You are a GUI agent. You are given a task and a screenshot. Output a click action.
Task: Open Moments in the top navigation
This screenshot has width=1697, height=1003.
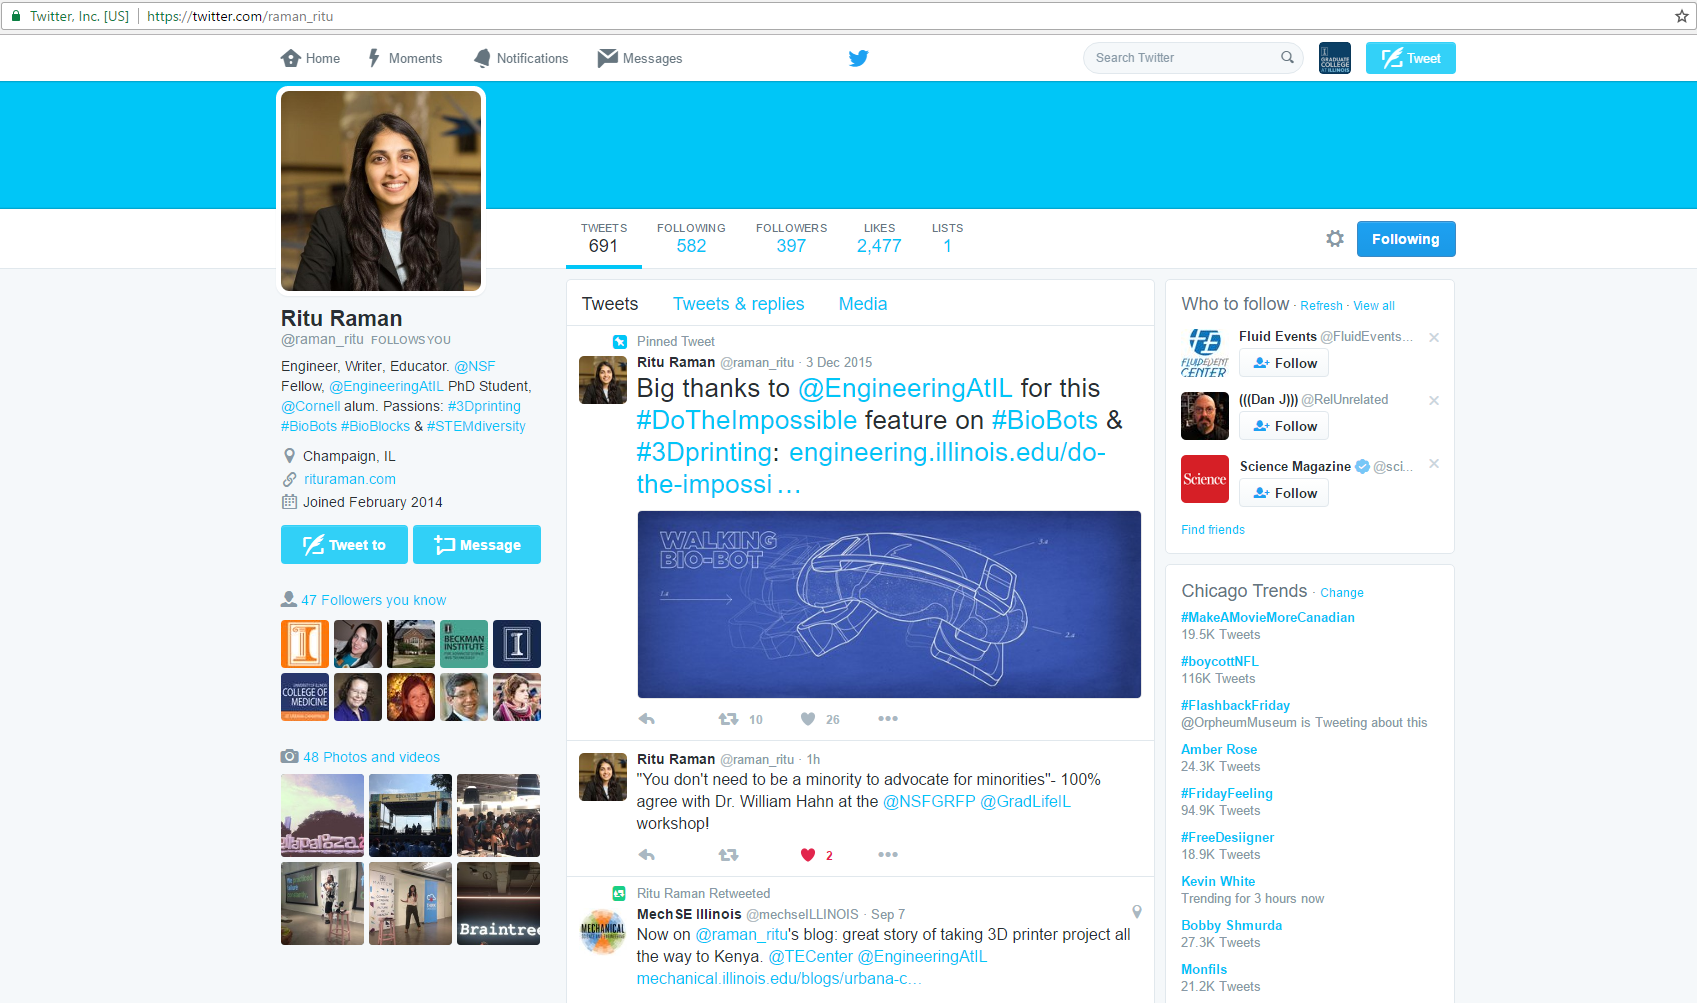point(405,58)
